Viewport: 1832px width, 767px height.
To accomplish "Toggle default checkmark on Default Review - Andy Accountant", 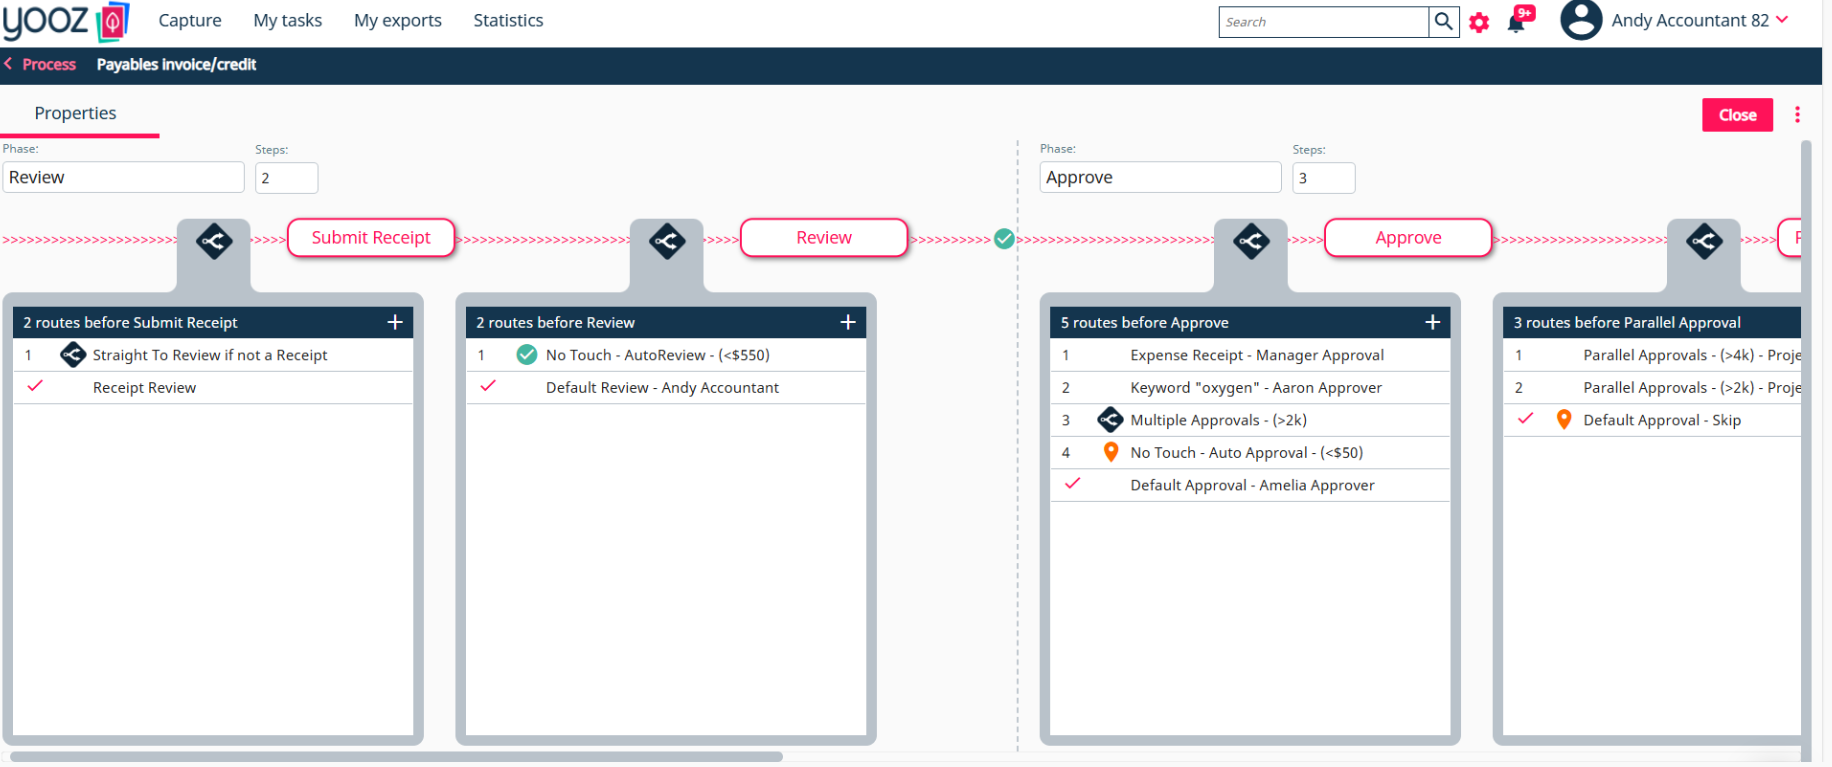I will click(488, 386).
